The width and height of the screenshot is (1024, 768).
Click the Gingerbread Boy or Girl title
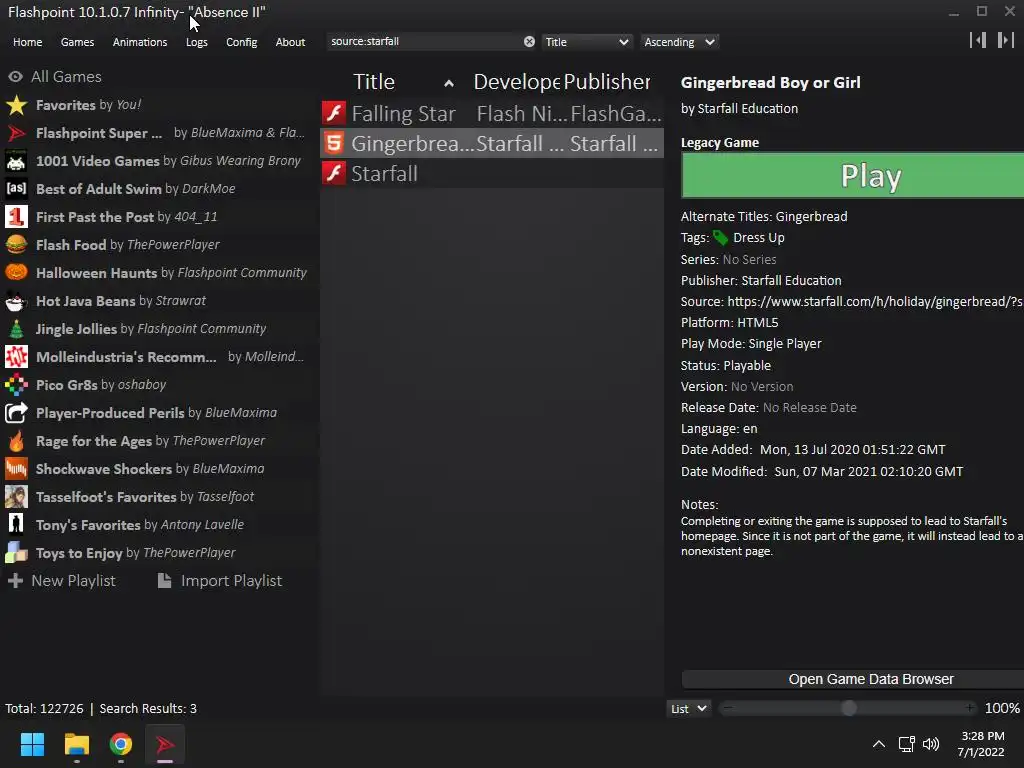coord(771,83)
